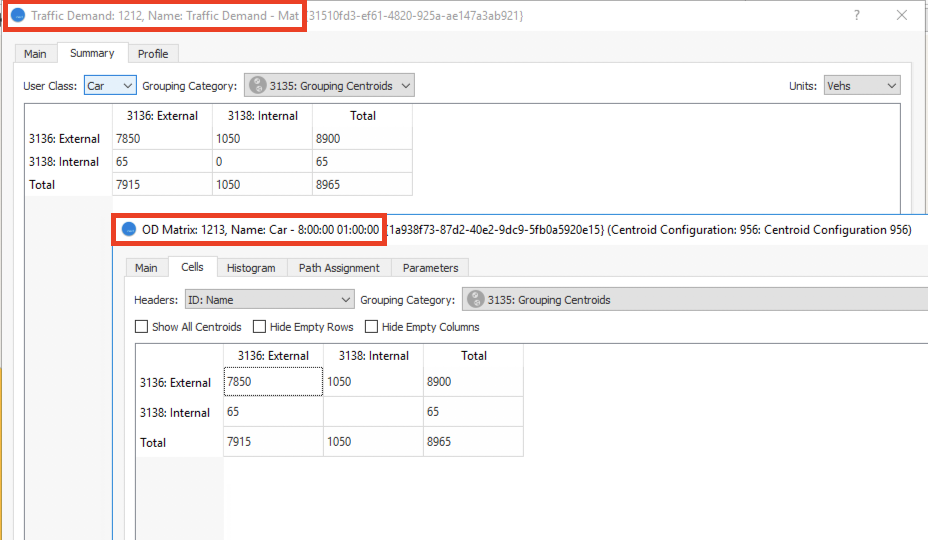The height and width of the screenshot is (540, 928).
Task: Click the Help question mark button
Action: pyautogui.click(x=856, y=16)
